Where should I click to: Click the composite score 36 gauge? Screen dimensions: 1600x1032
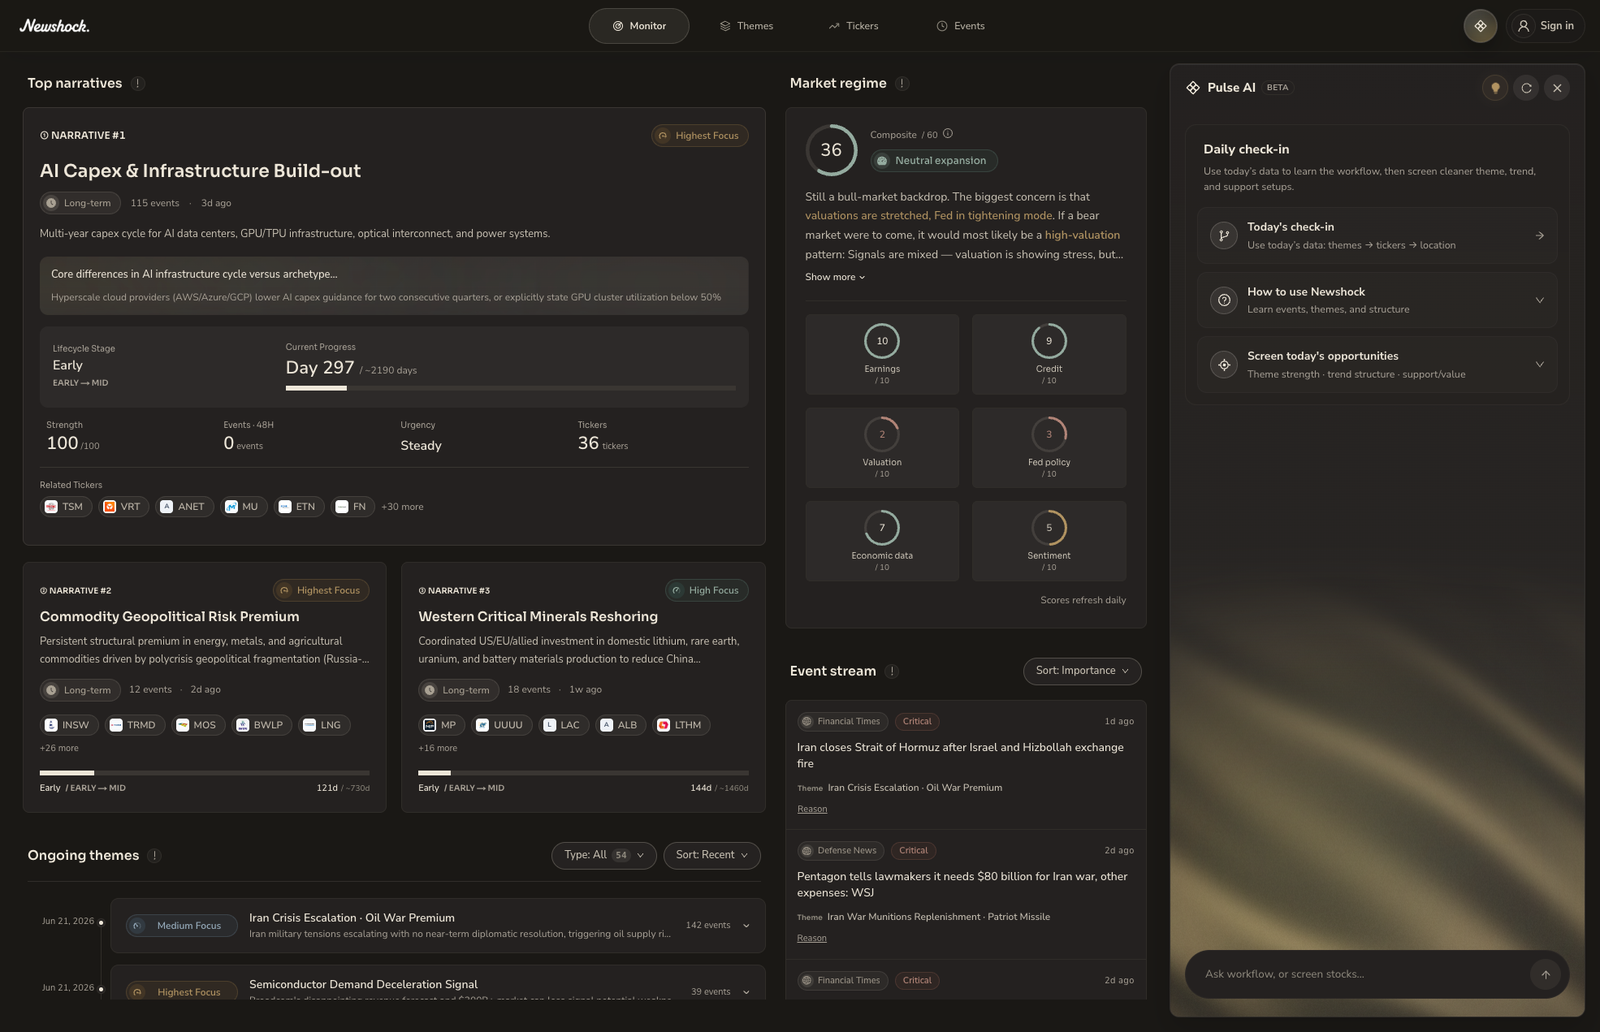[x=831, y=150]
